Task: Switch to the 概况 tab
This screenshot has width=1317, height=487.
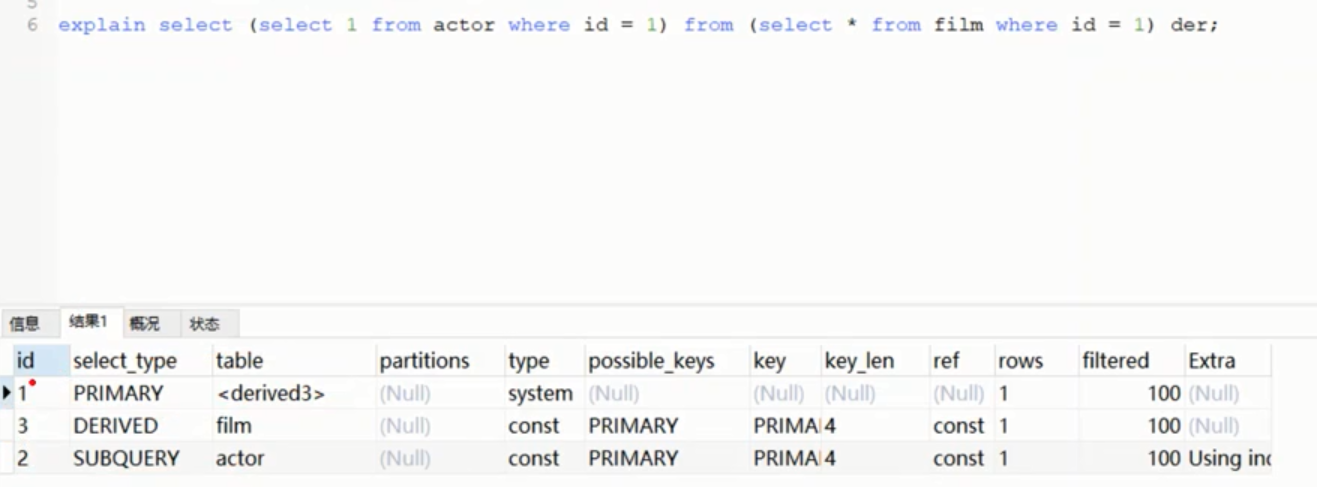Action: [x=144, y=323]
